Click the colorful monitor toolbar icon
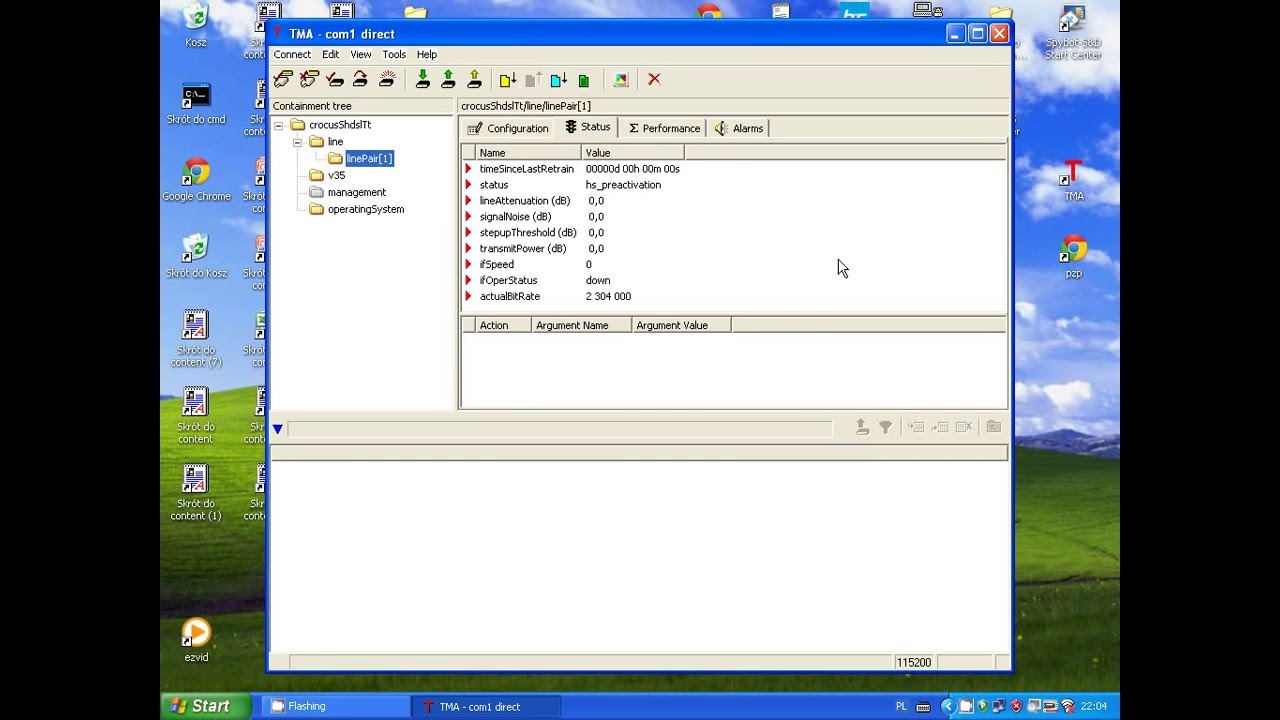The image size is (1280, 720). pyautogui.click(x=621, y=79)
